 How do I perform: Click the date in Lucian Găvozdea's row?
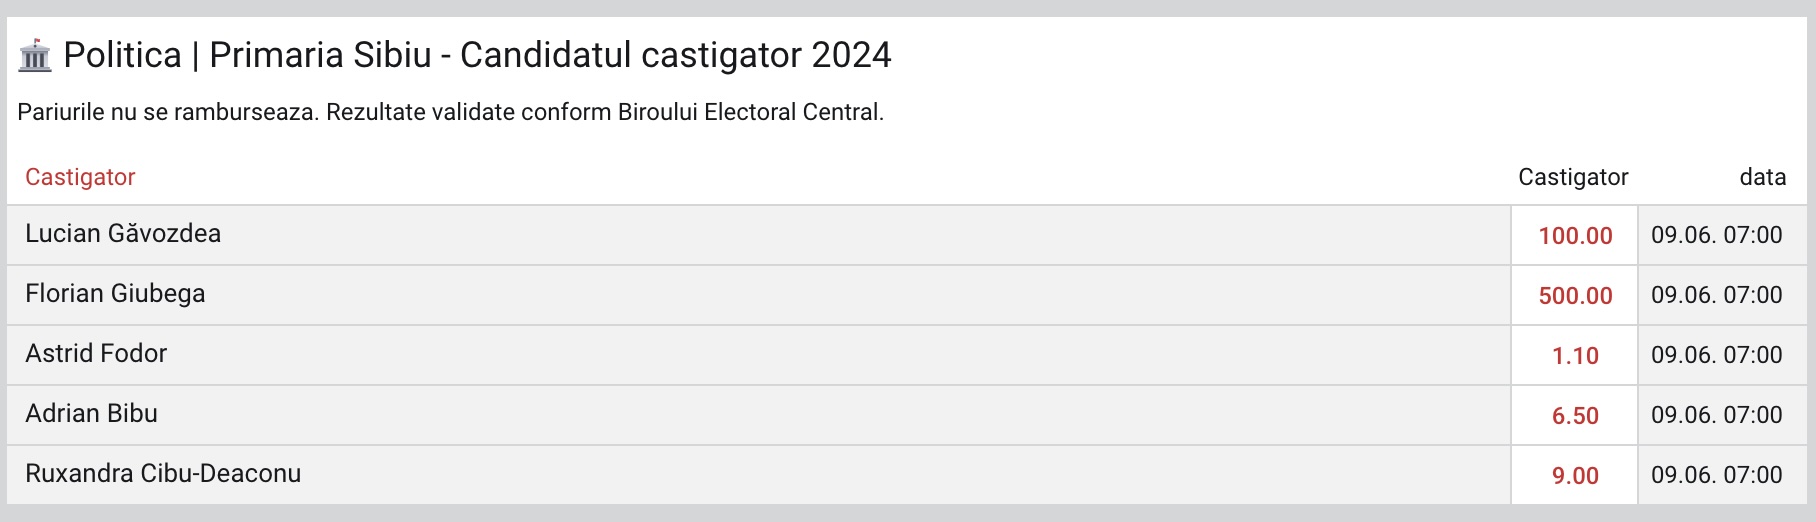coord(1716,236)
